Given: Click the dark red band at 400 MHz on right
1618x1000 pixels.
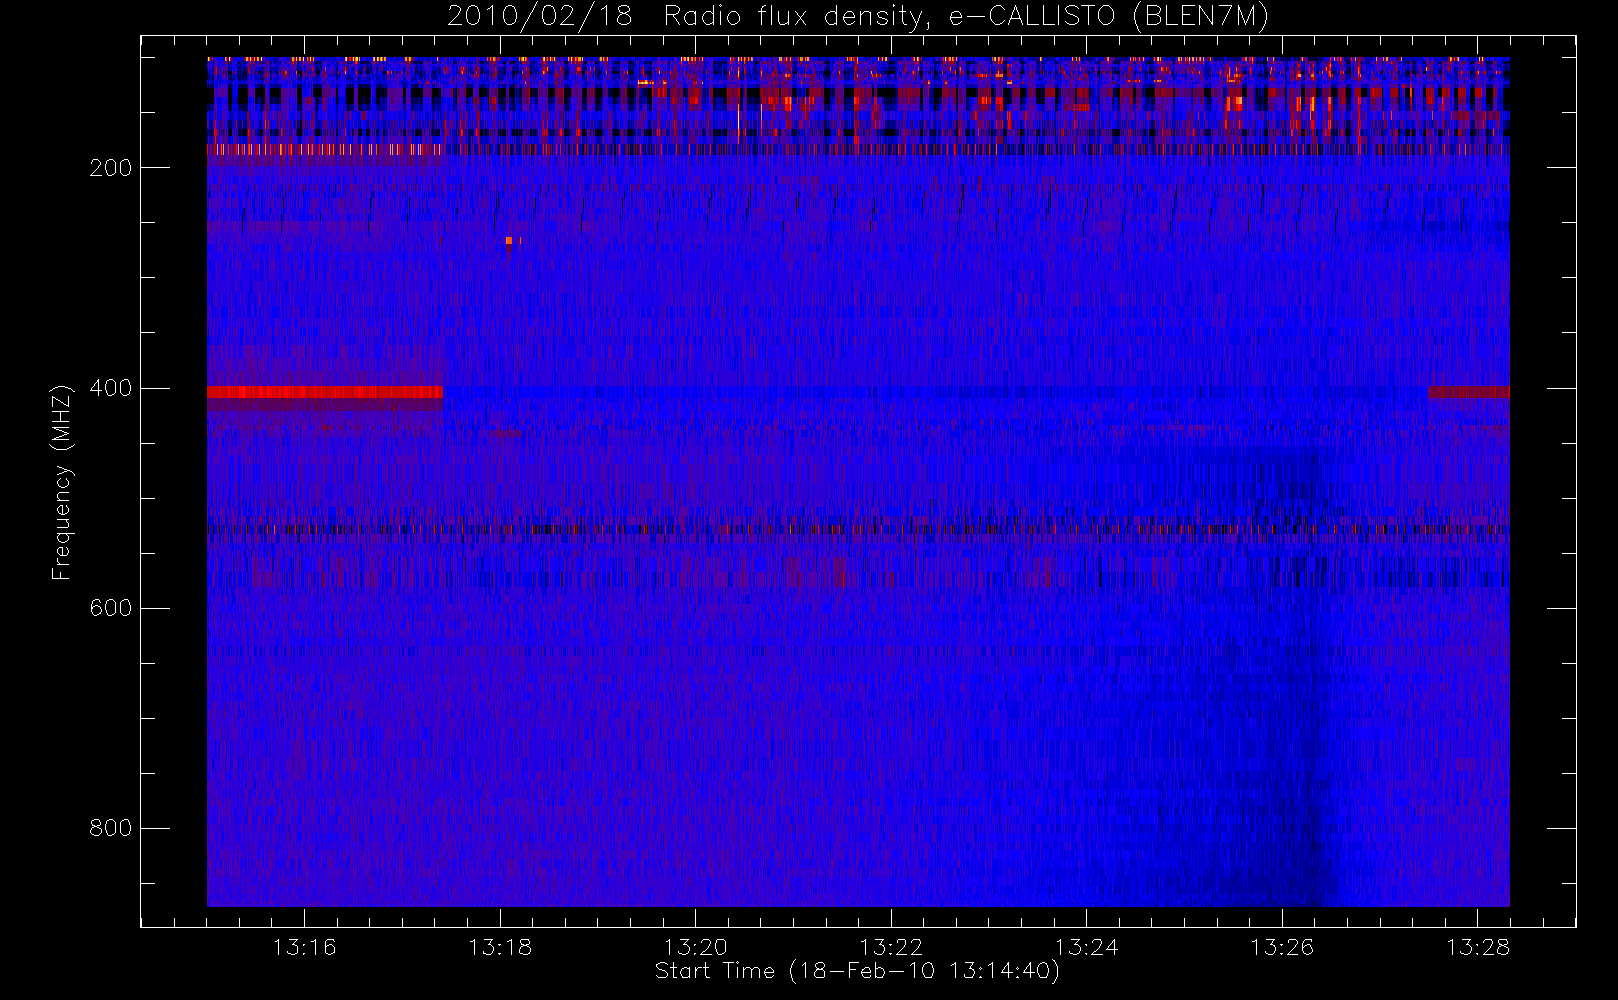Looking at the screenshot, I should (1469, 392).
